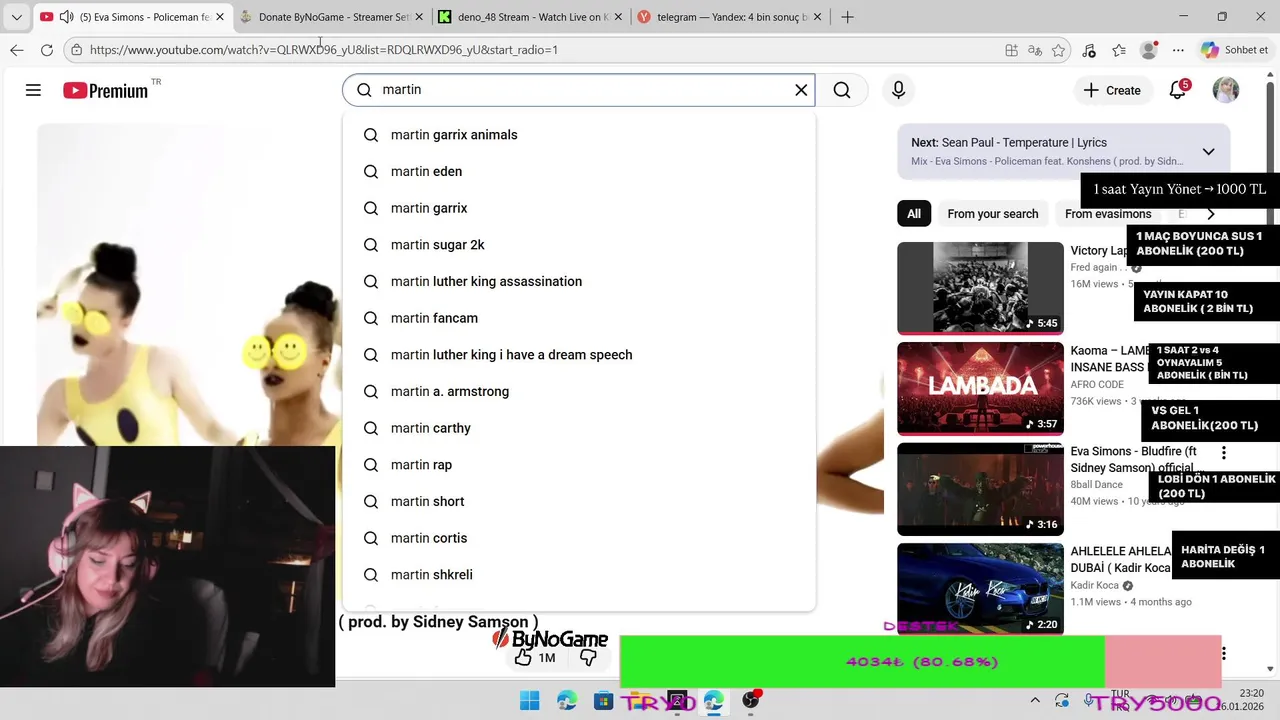1280x720 pixels.
Task: Dislike the video with thumbs down
Action: [588, 657]
